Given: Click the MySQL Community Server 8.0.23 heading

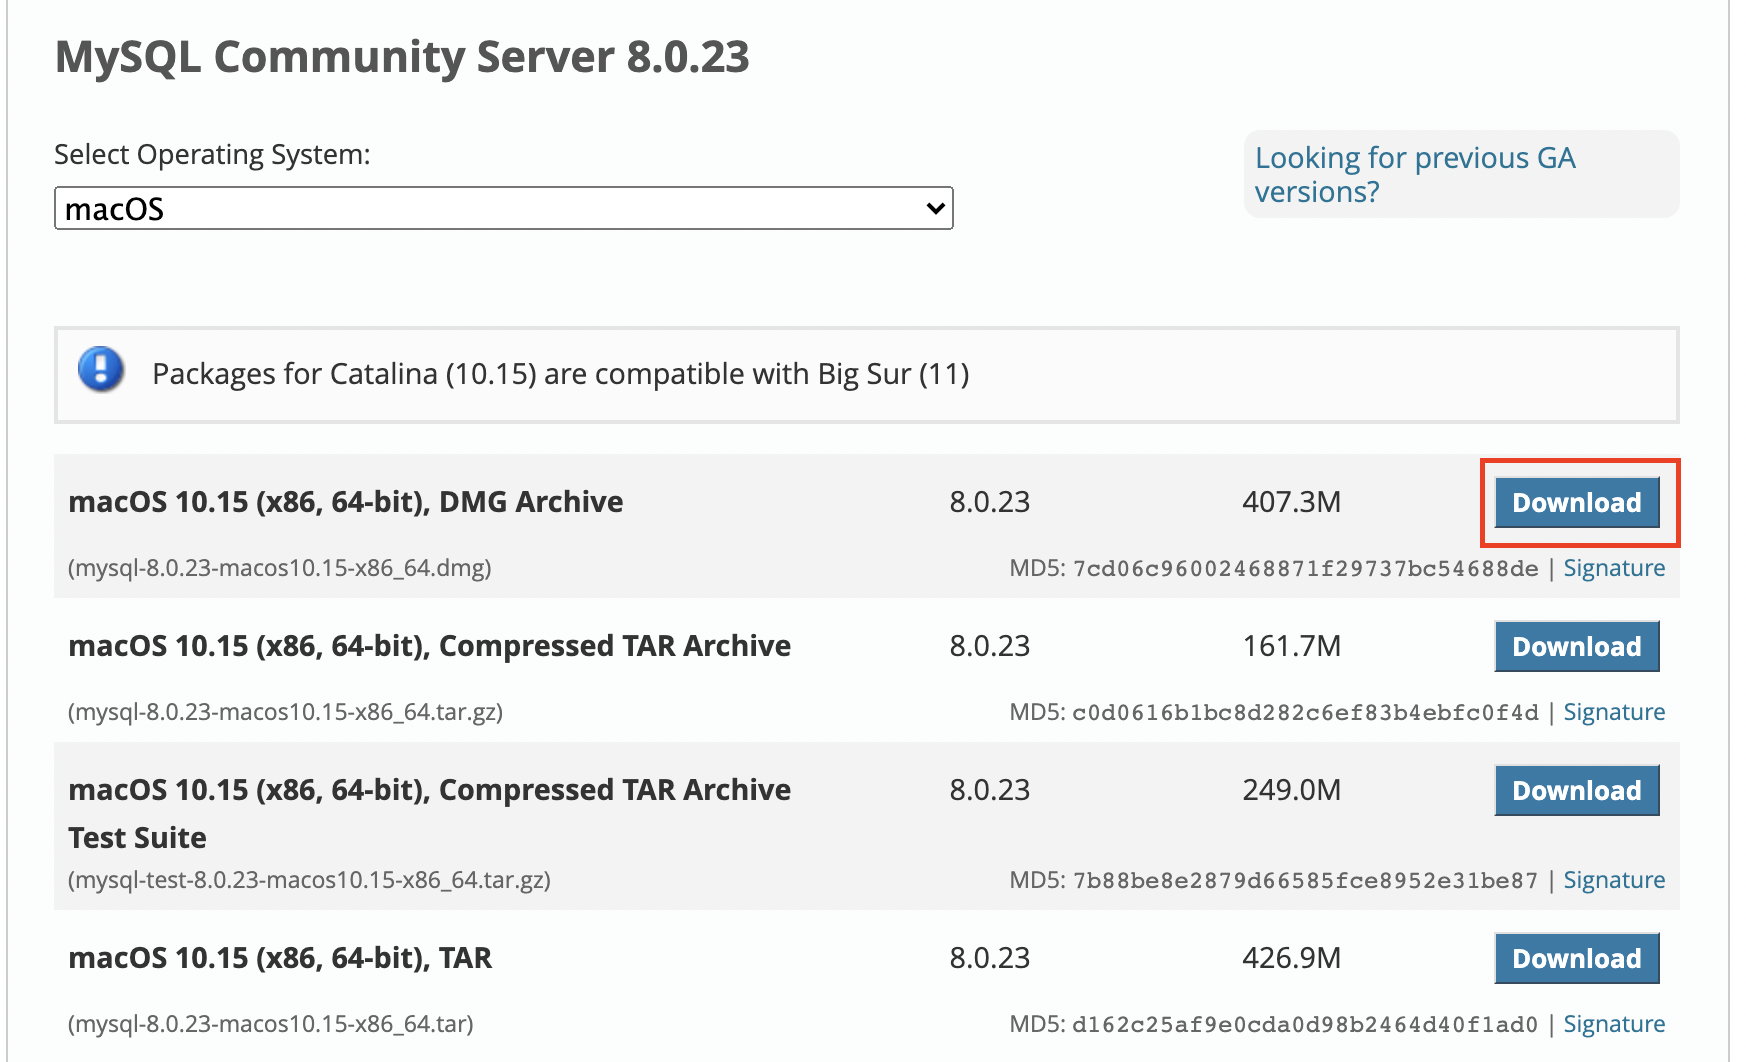Looking at the screenshot, I should pos(402,57).
